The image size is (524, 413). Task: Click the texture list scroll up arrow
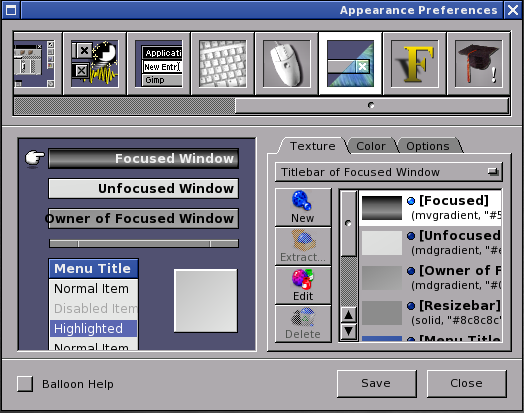tap(349, 315)
